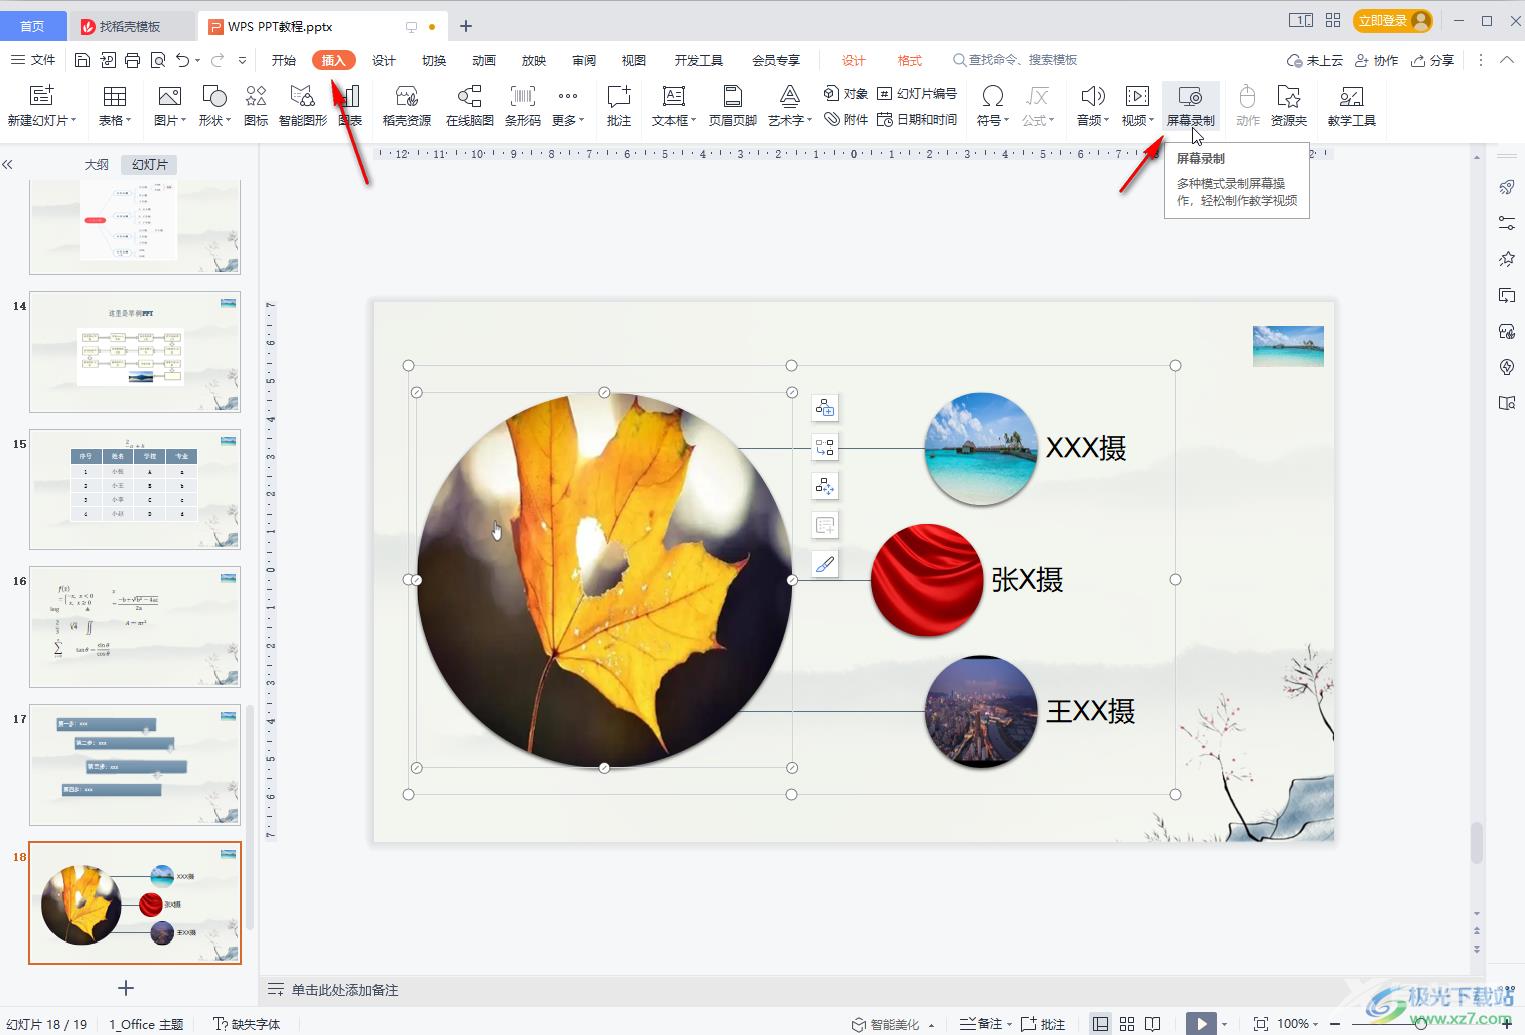The width and height of the screenshot is (1525, 1035).
Task: Expand 智能美化 options arrow
Action: click(931, 1025)
